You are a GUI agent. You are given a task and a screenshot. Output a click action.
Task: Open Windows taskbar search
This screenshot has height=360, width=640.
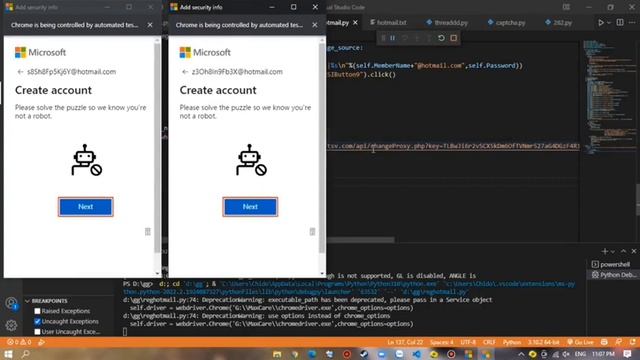point(25,353)
